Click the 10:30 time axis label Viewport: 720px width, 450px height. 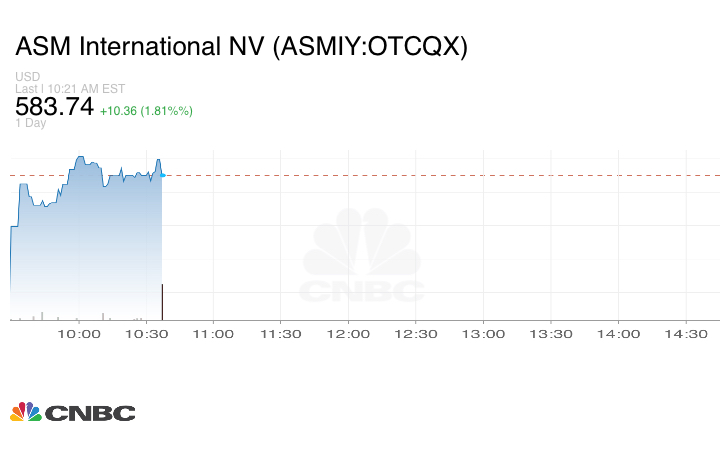coord(146,335)
